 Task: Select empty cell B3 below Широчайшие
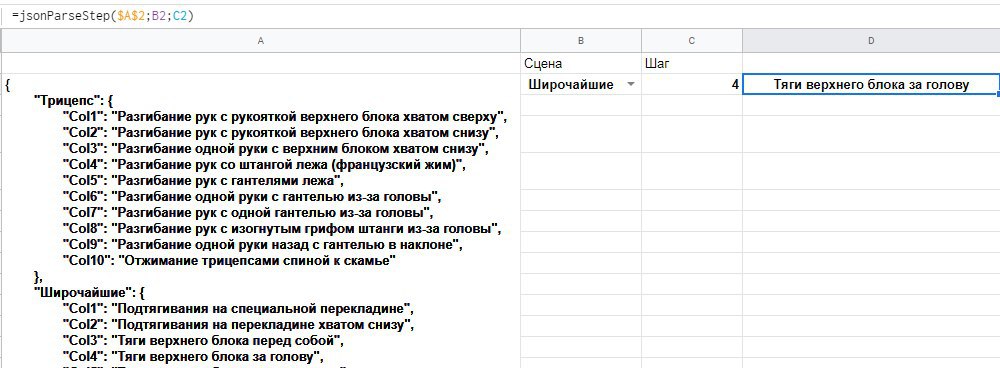pos(581,105)
